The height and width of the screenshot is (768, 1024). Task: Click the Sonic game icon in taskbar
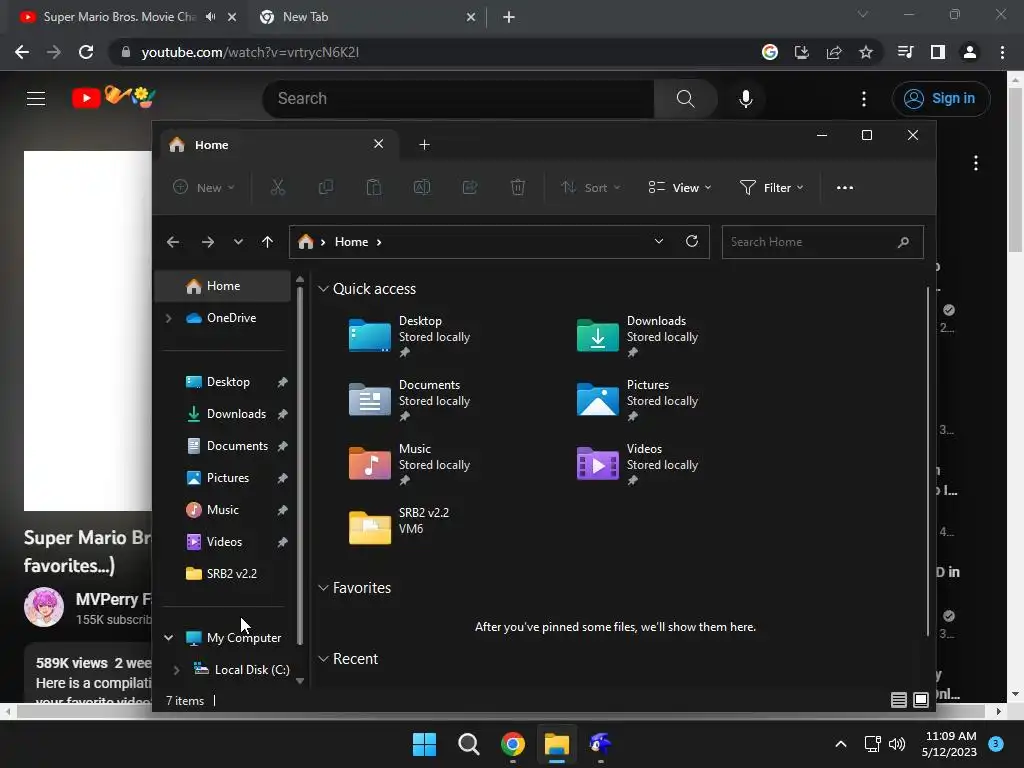pyautogui.click(x=600, y=744)
